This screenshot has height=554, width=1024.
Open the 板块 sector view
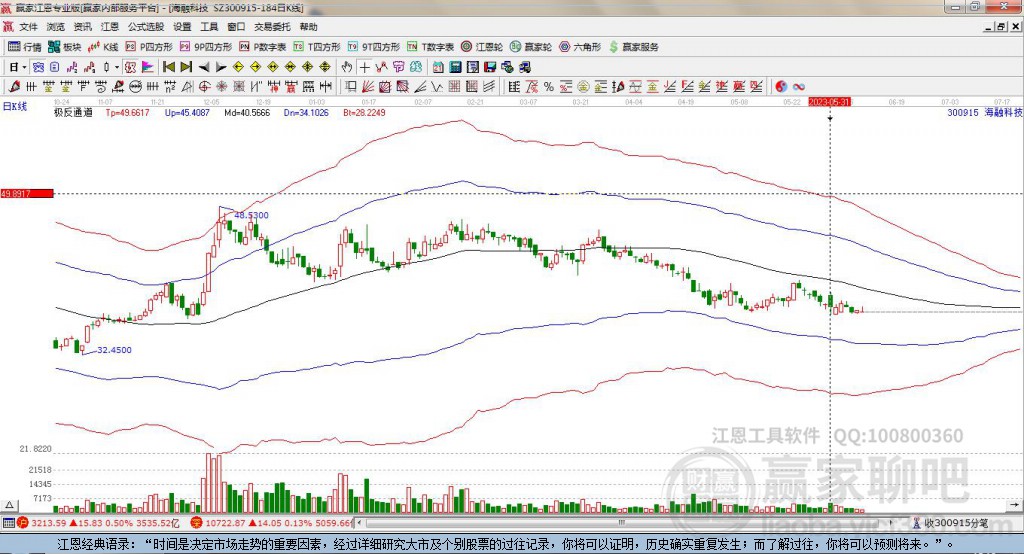point(64,47)
